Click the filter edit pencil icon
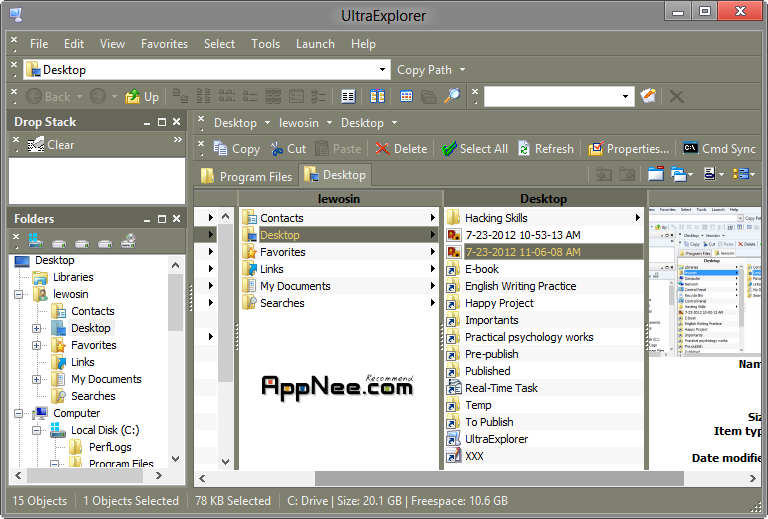 click(x=648, y=96)
